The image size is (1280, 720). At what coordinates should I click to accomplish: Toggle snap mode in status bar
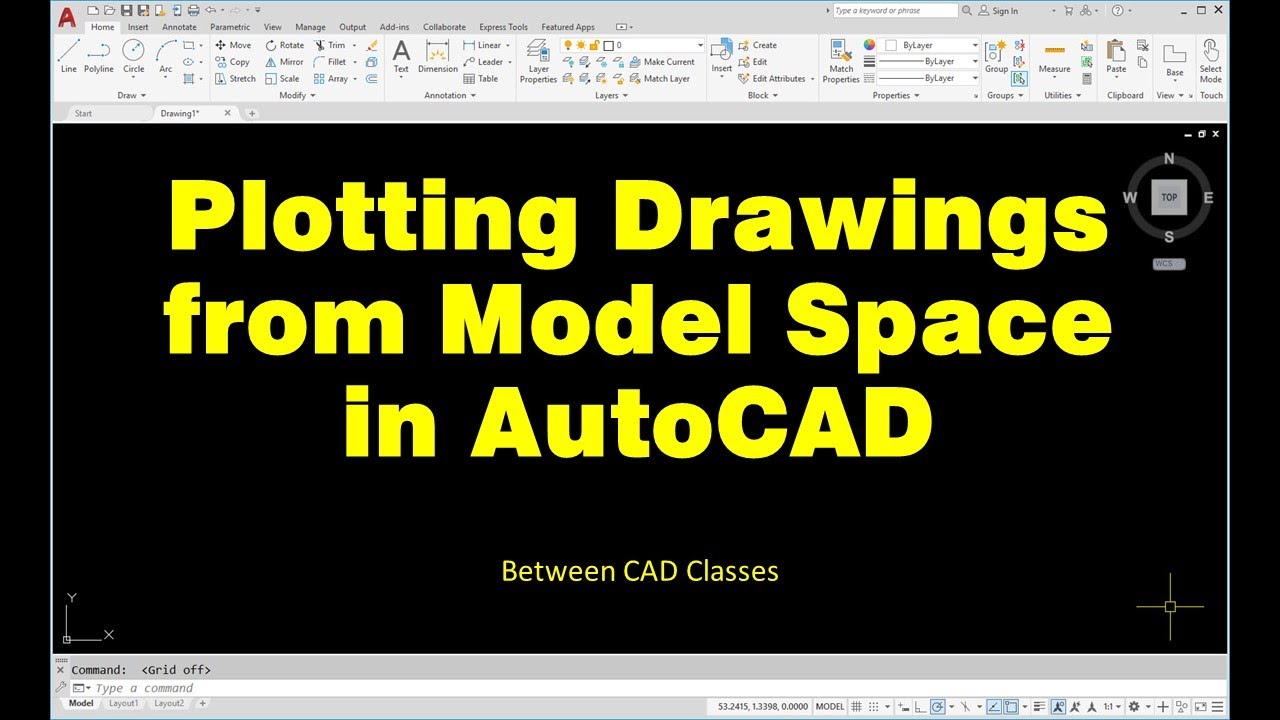coord(876,706)
